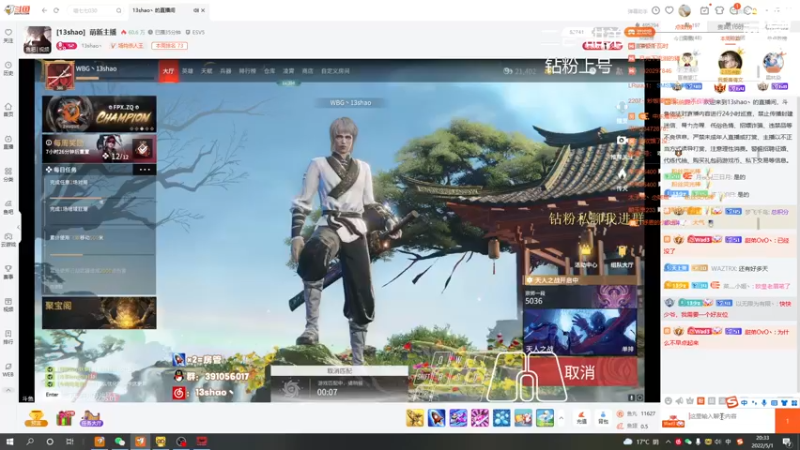Expand the gift list with the up chevron
Screen dimensions: 800x450
pyautogui.click(x=561, y=418)
